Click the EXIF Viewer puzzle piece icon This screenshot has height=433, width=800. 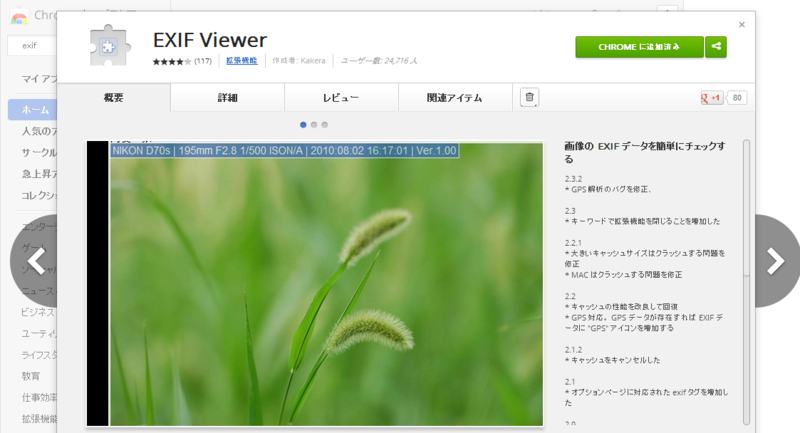click(110, 46)
